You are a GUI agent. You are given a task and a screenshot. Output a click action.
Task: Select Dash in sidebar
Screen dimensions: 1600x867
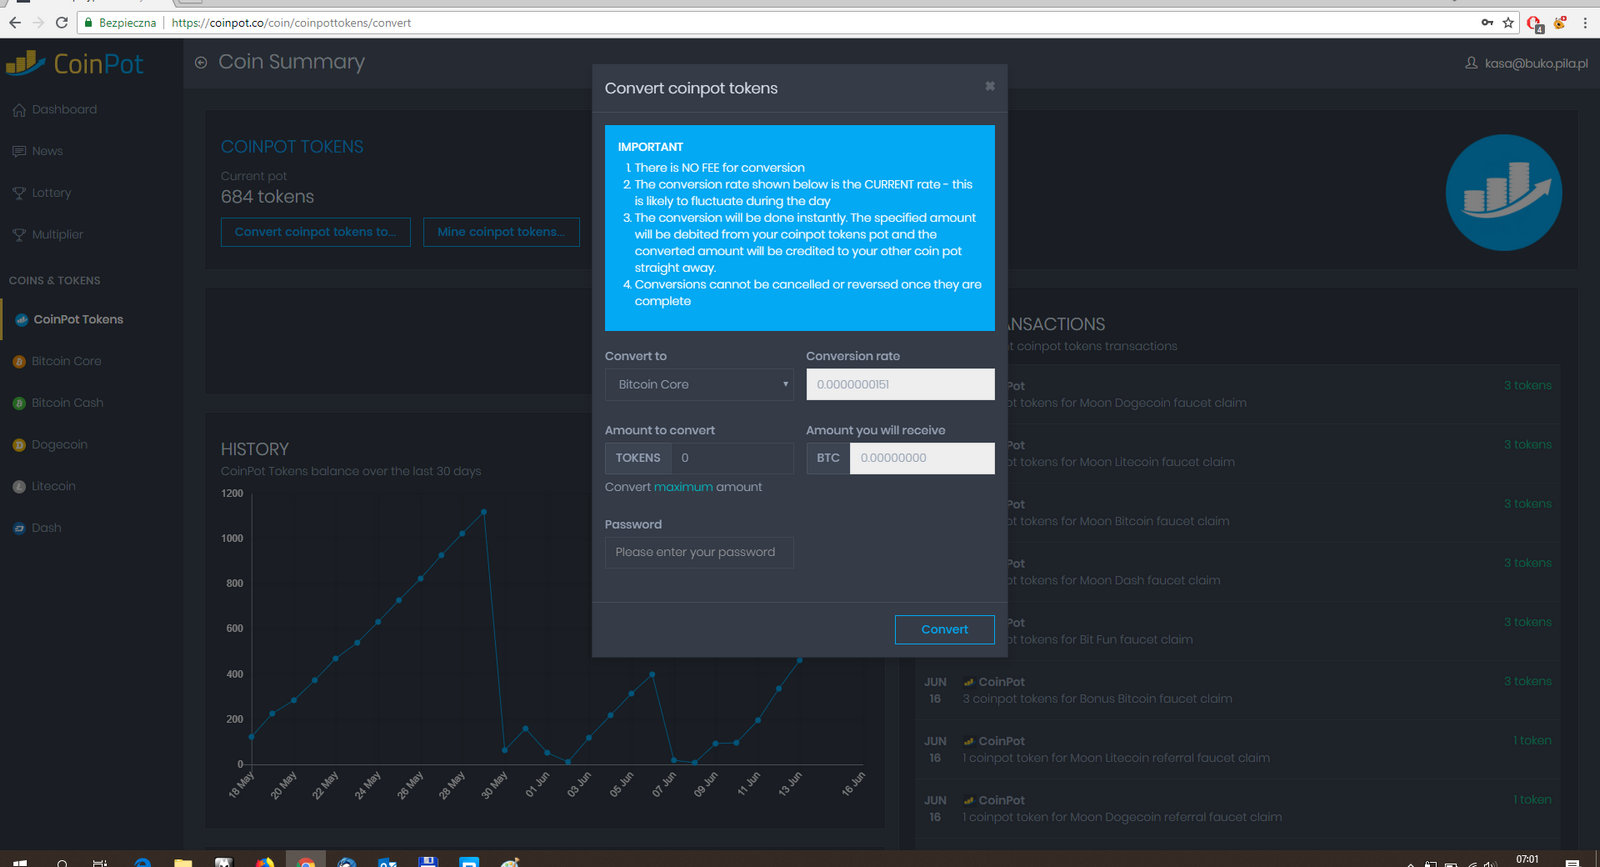point(46,528)
